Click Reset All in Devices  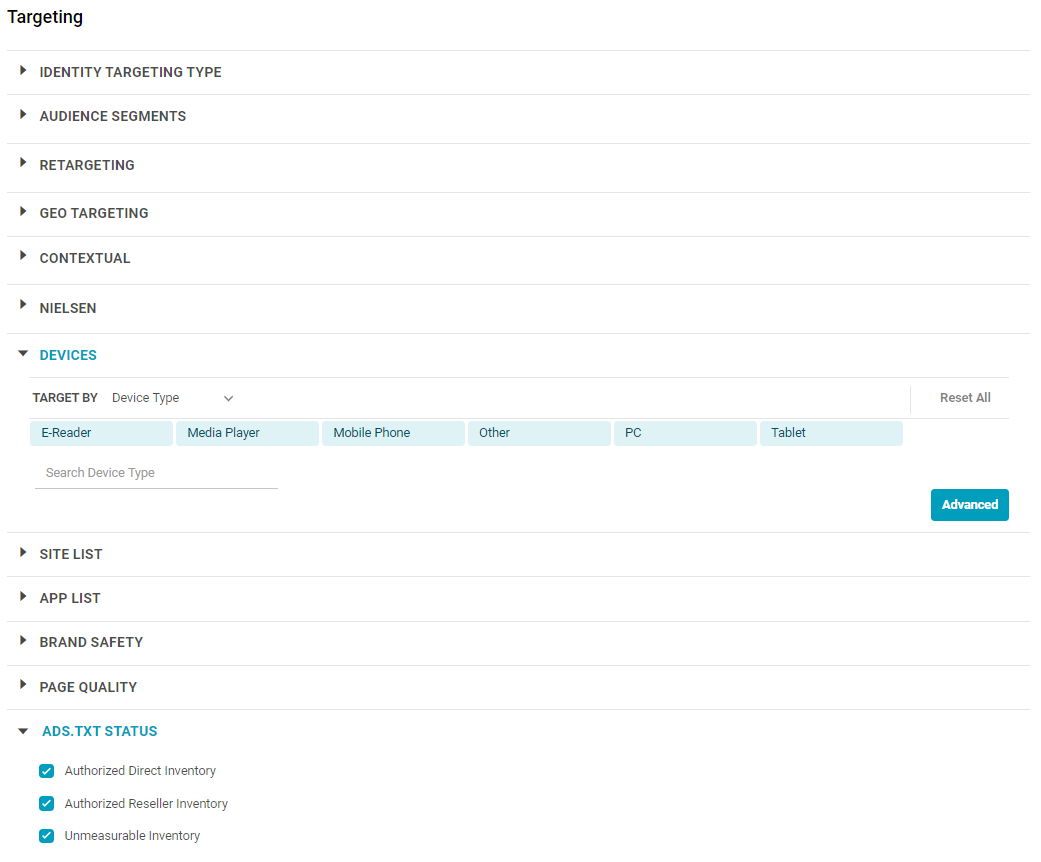coord(964,398)
